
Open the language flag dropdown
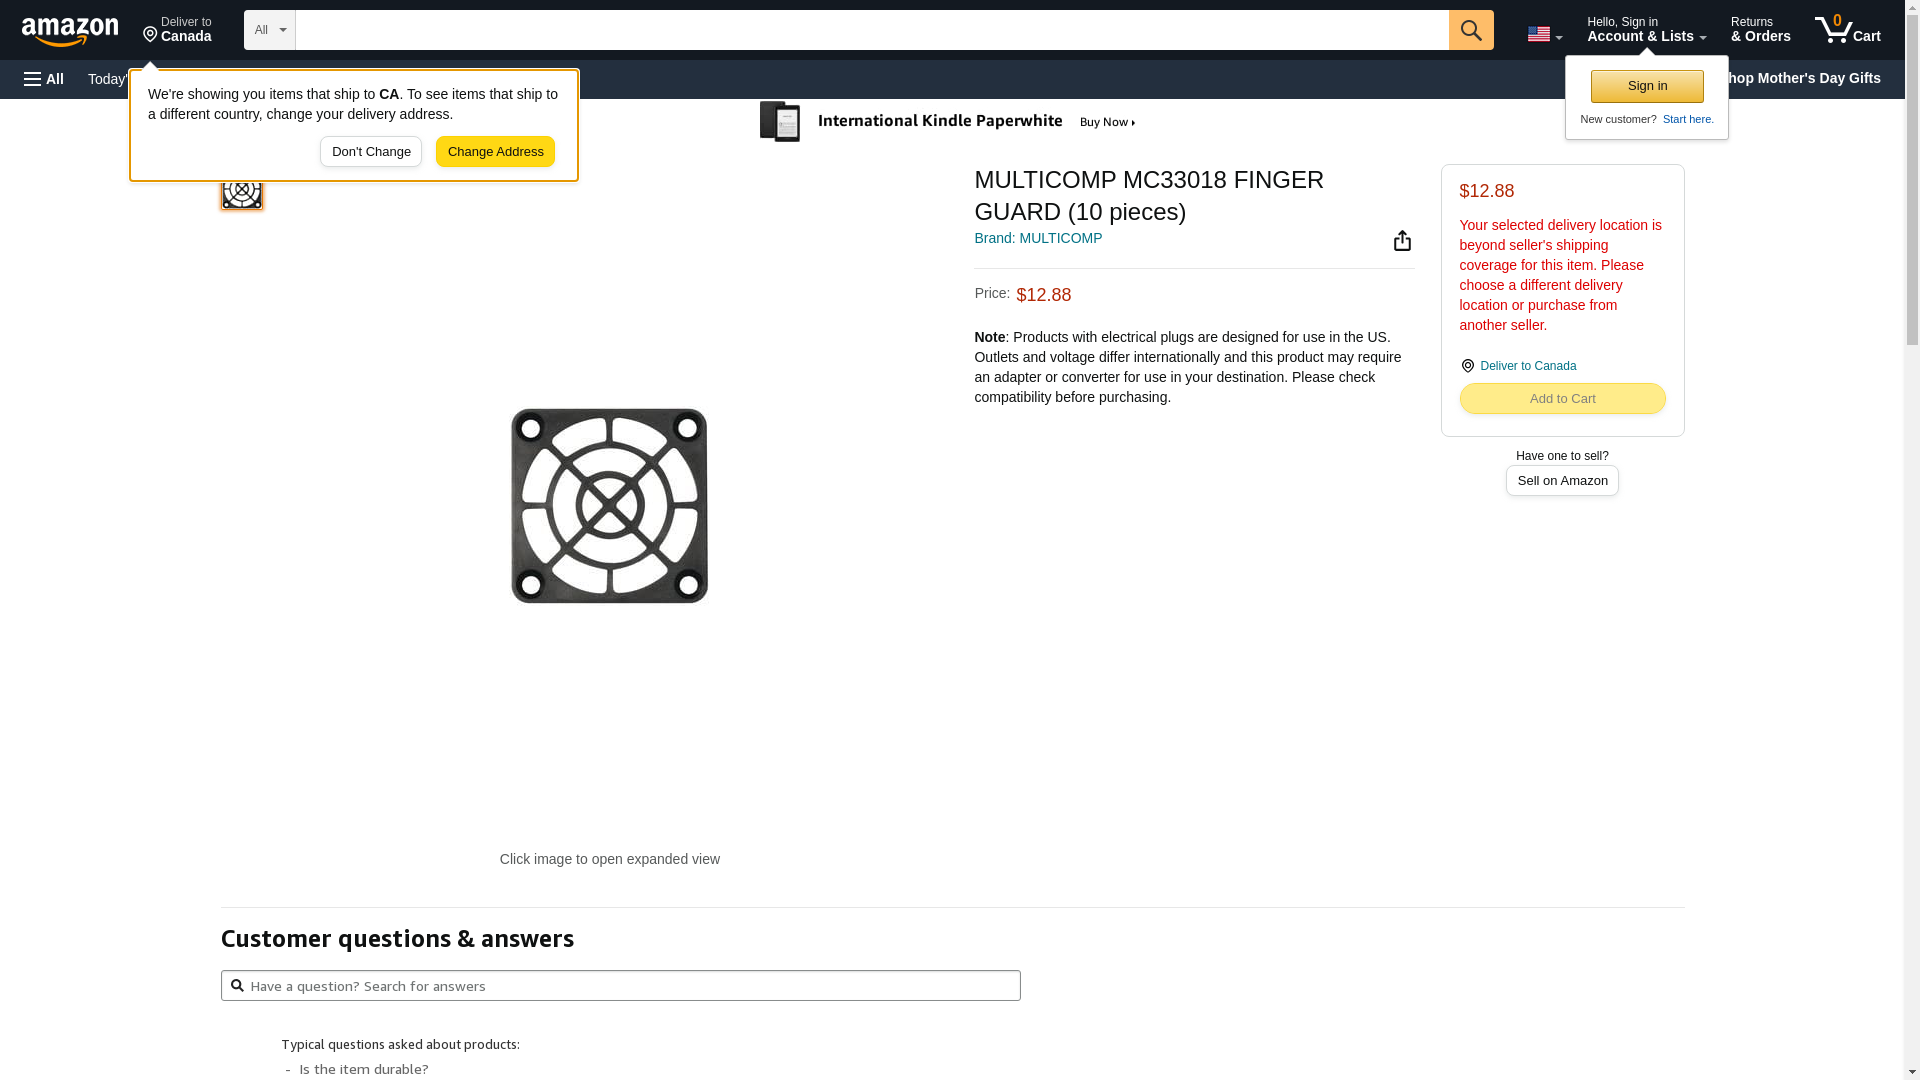(1544, 35)
